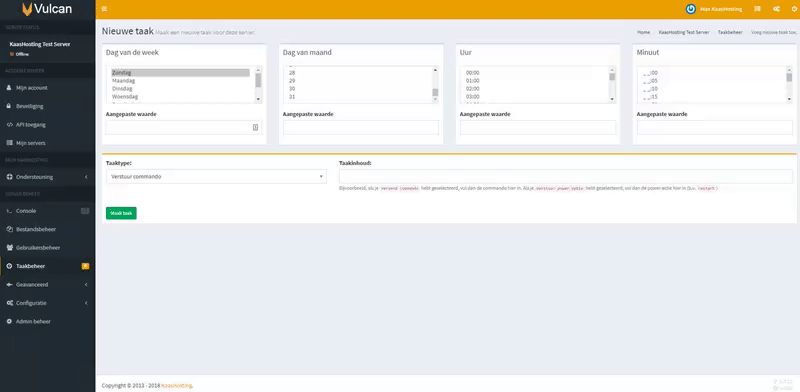Focus the Taakinhoud input field
This screenshot has height=392, width=800.
[x=566, y=177]
